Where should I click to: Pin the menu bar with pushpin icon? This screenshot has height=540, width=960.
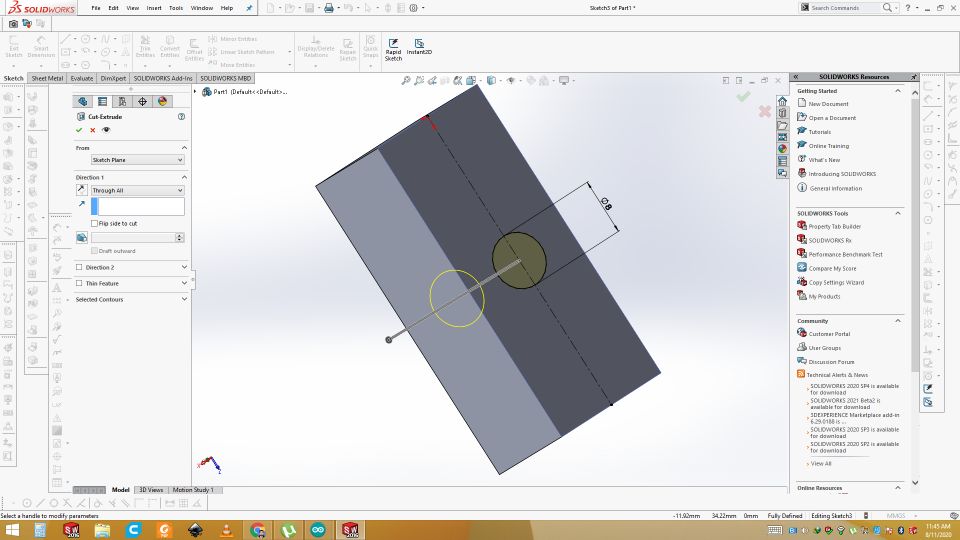(x=249, y=8)
